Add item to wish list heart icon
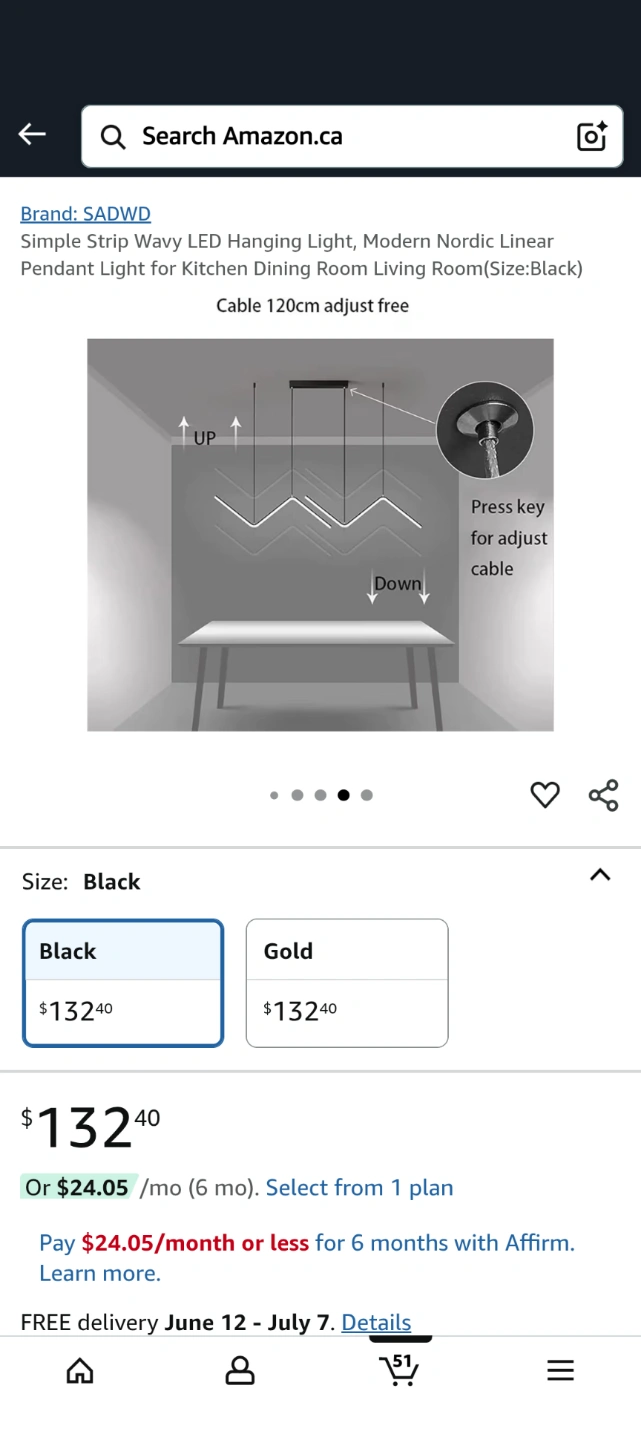This screenshot has height=1440, width=641. point(545,795)
